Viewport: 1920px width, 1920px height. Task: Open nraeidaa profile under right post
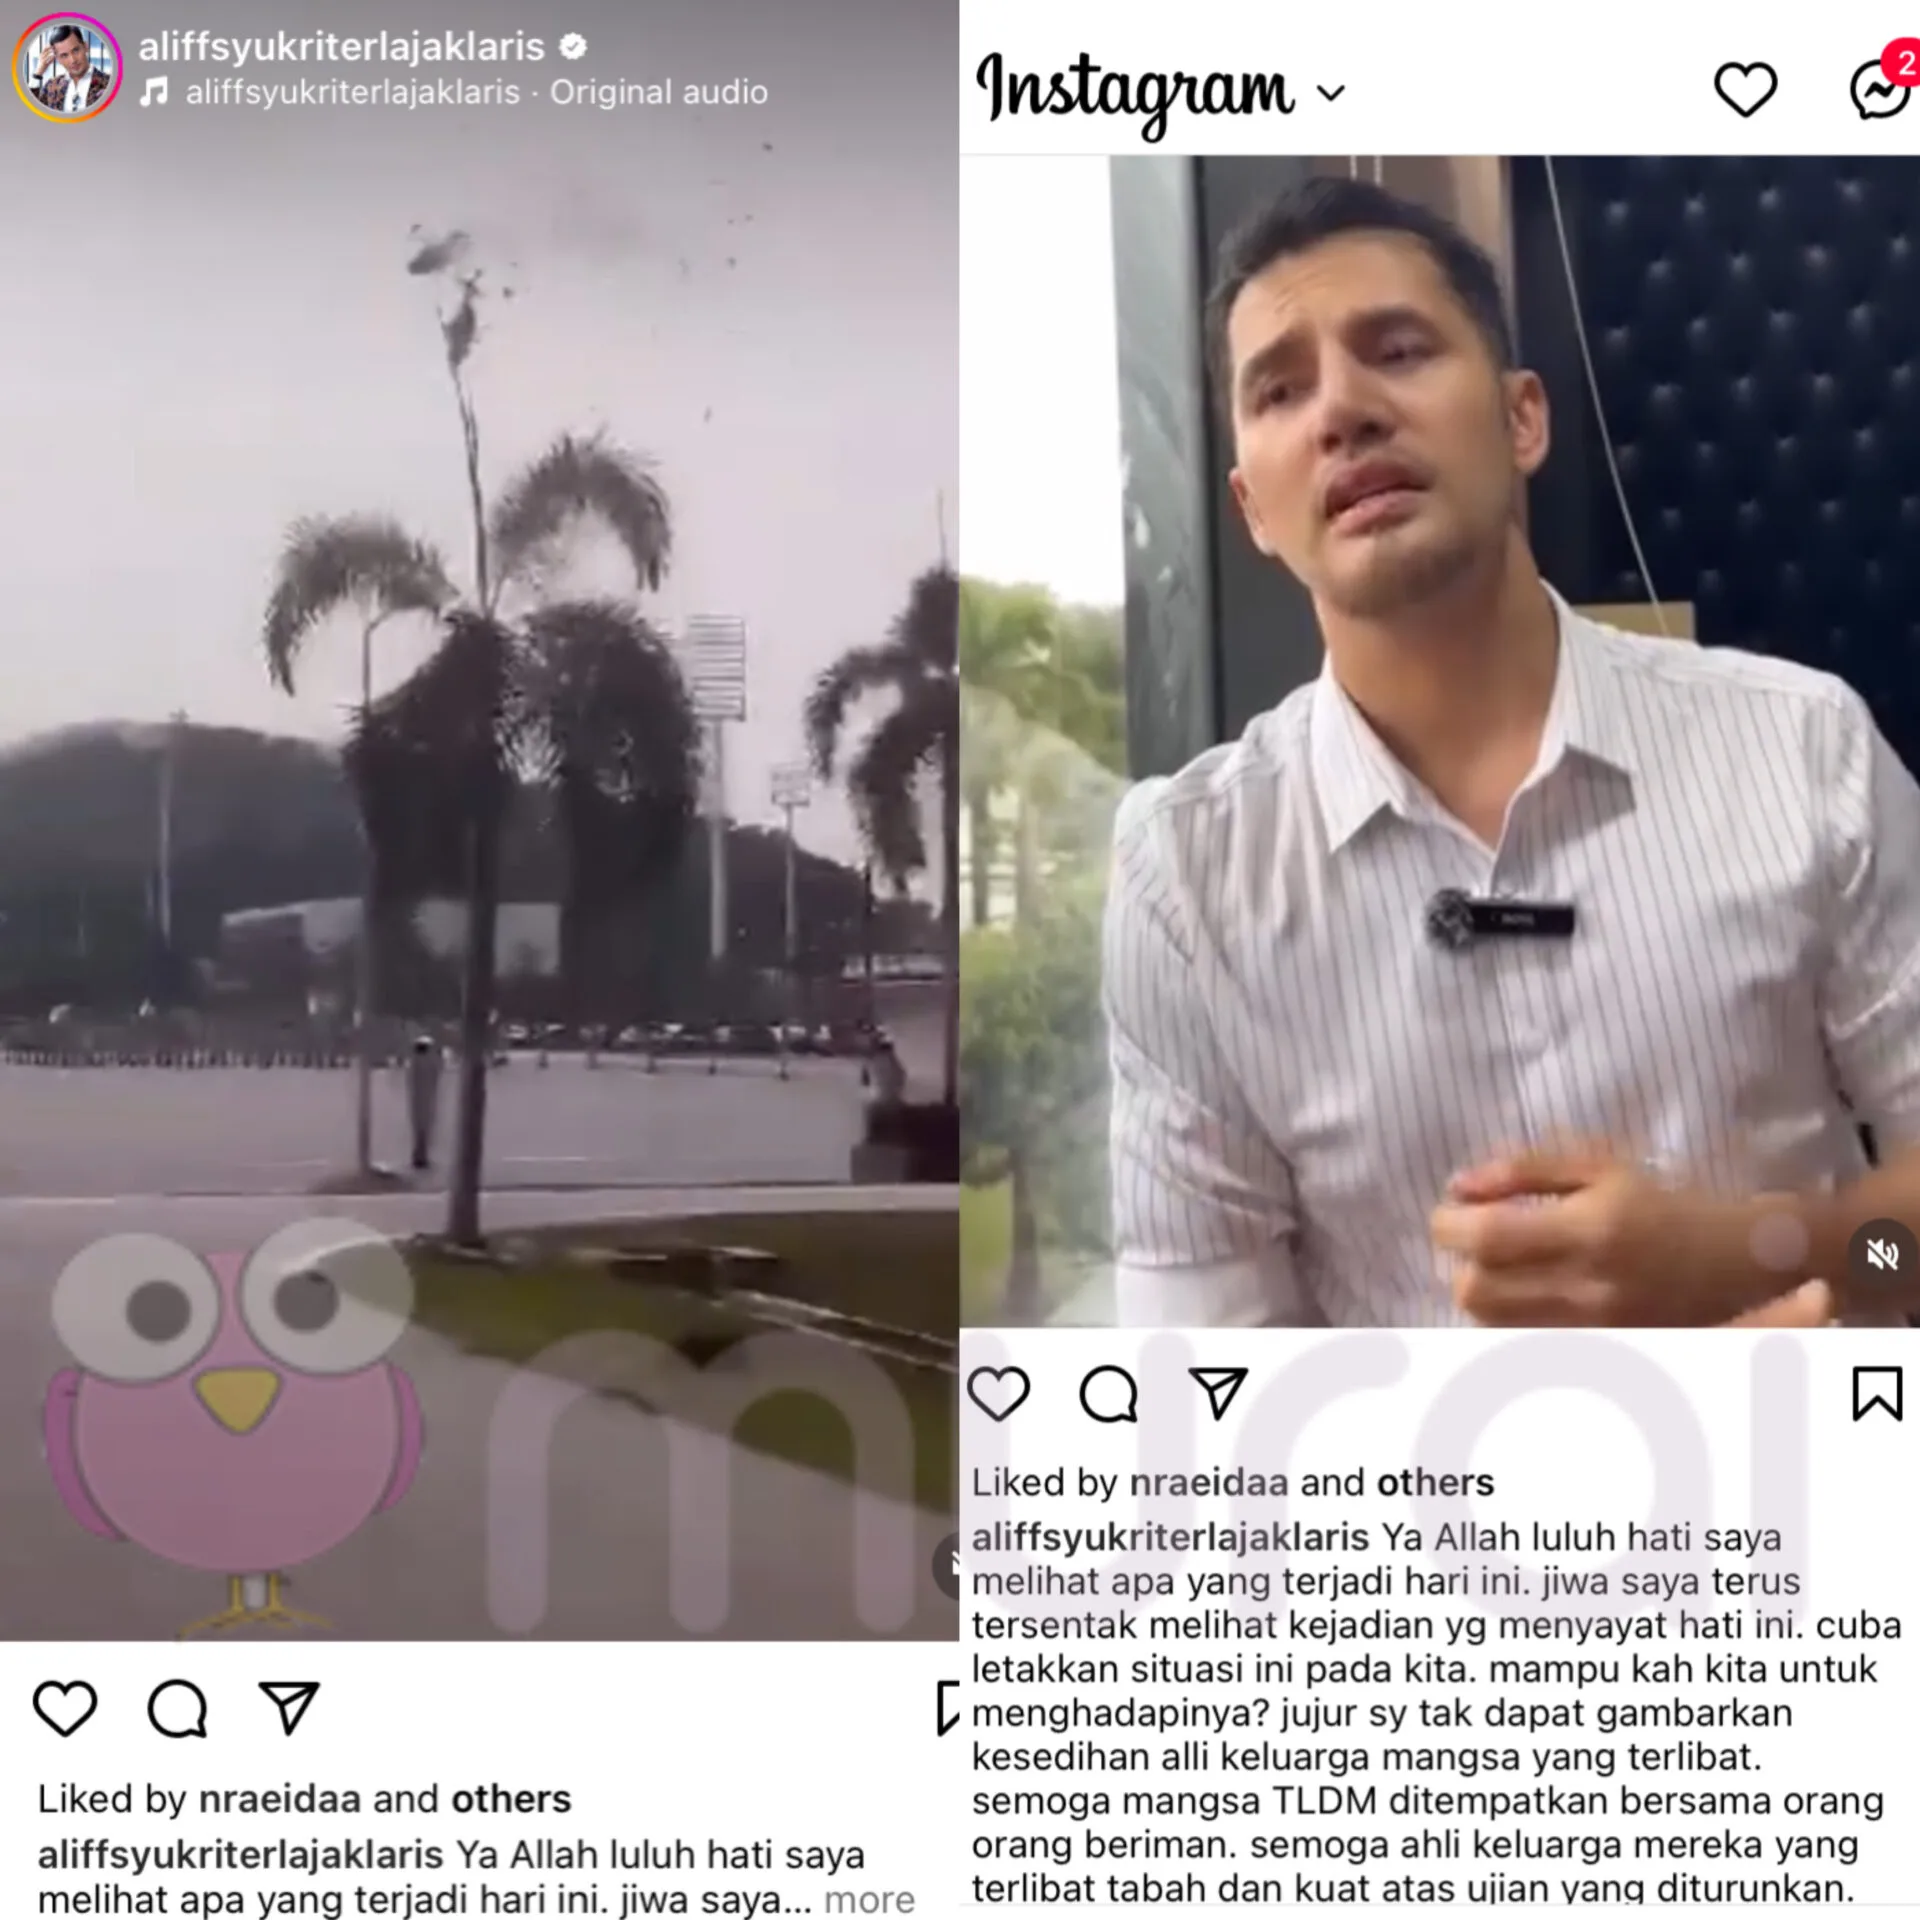coord(1208,1482)
